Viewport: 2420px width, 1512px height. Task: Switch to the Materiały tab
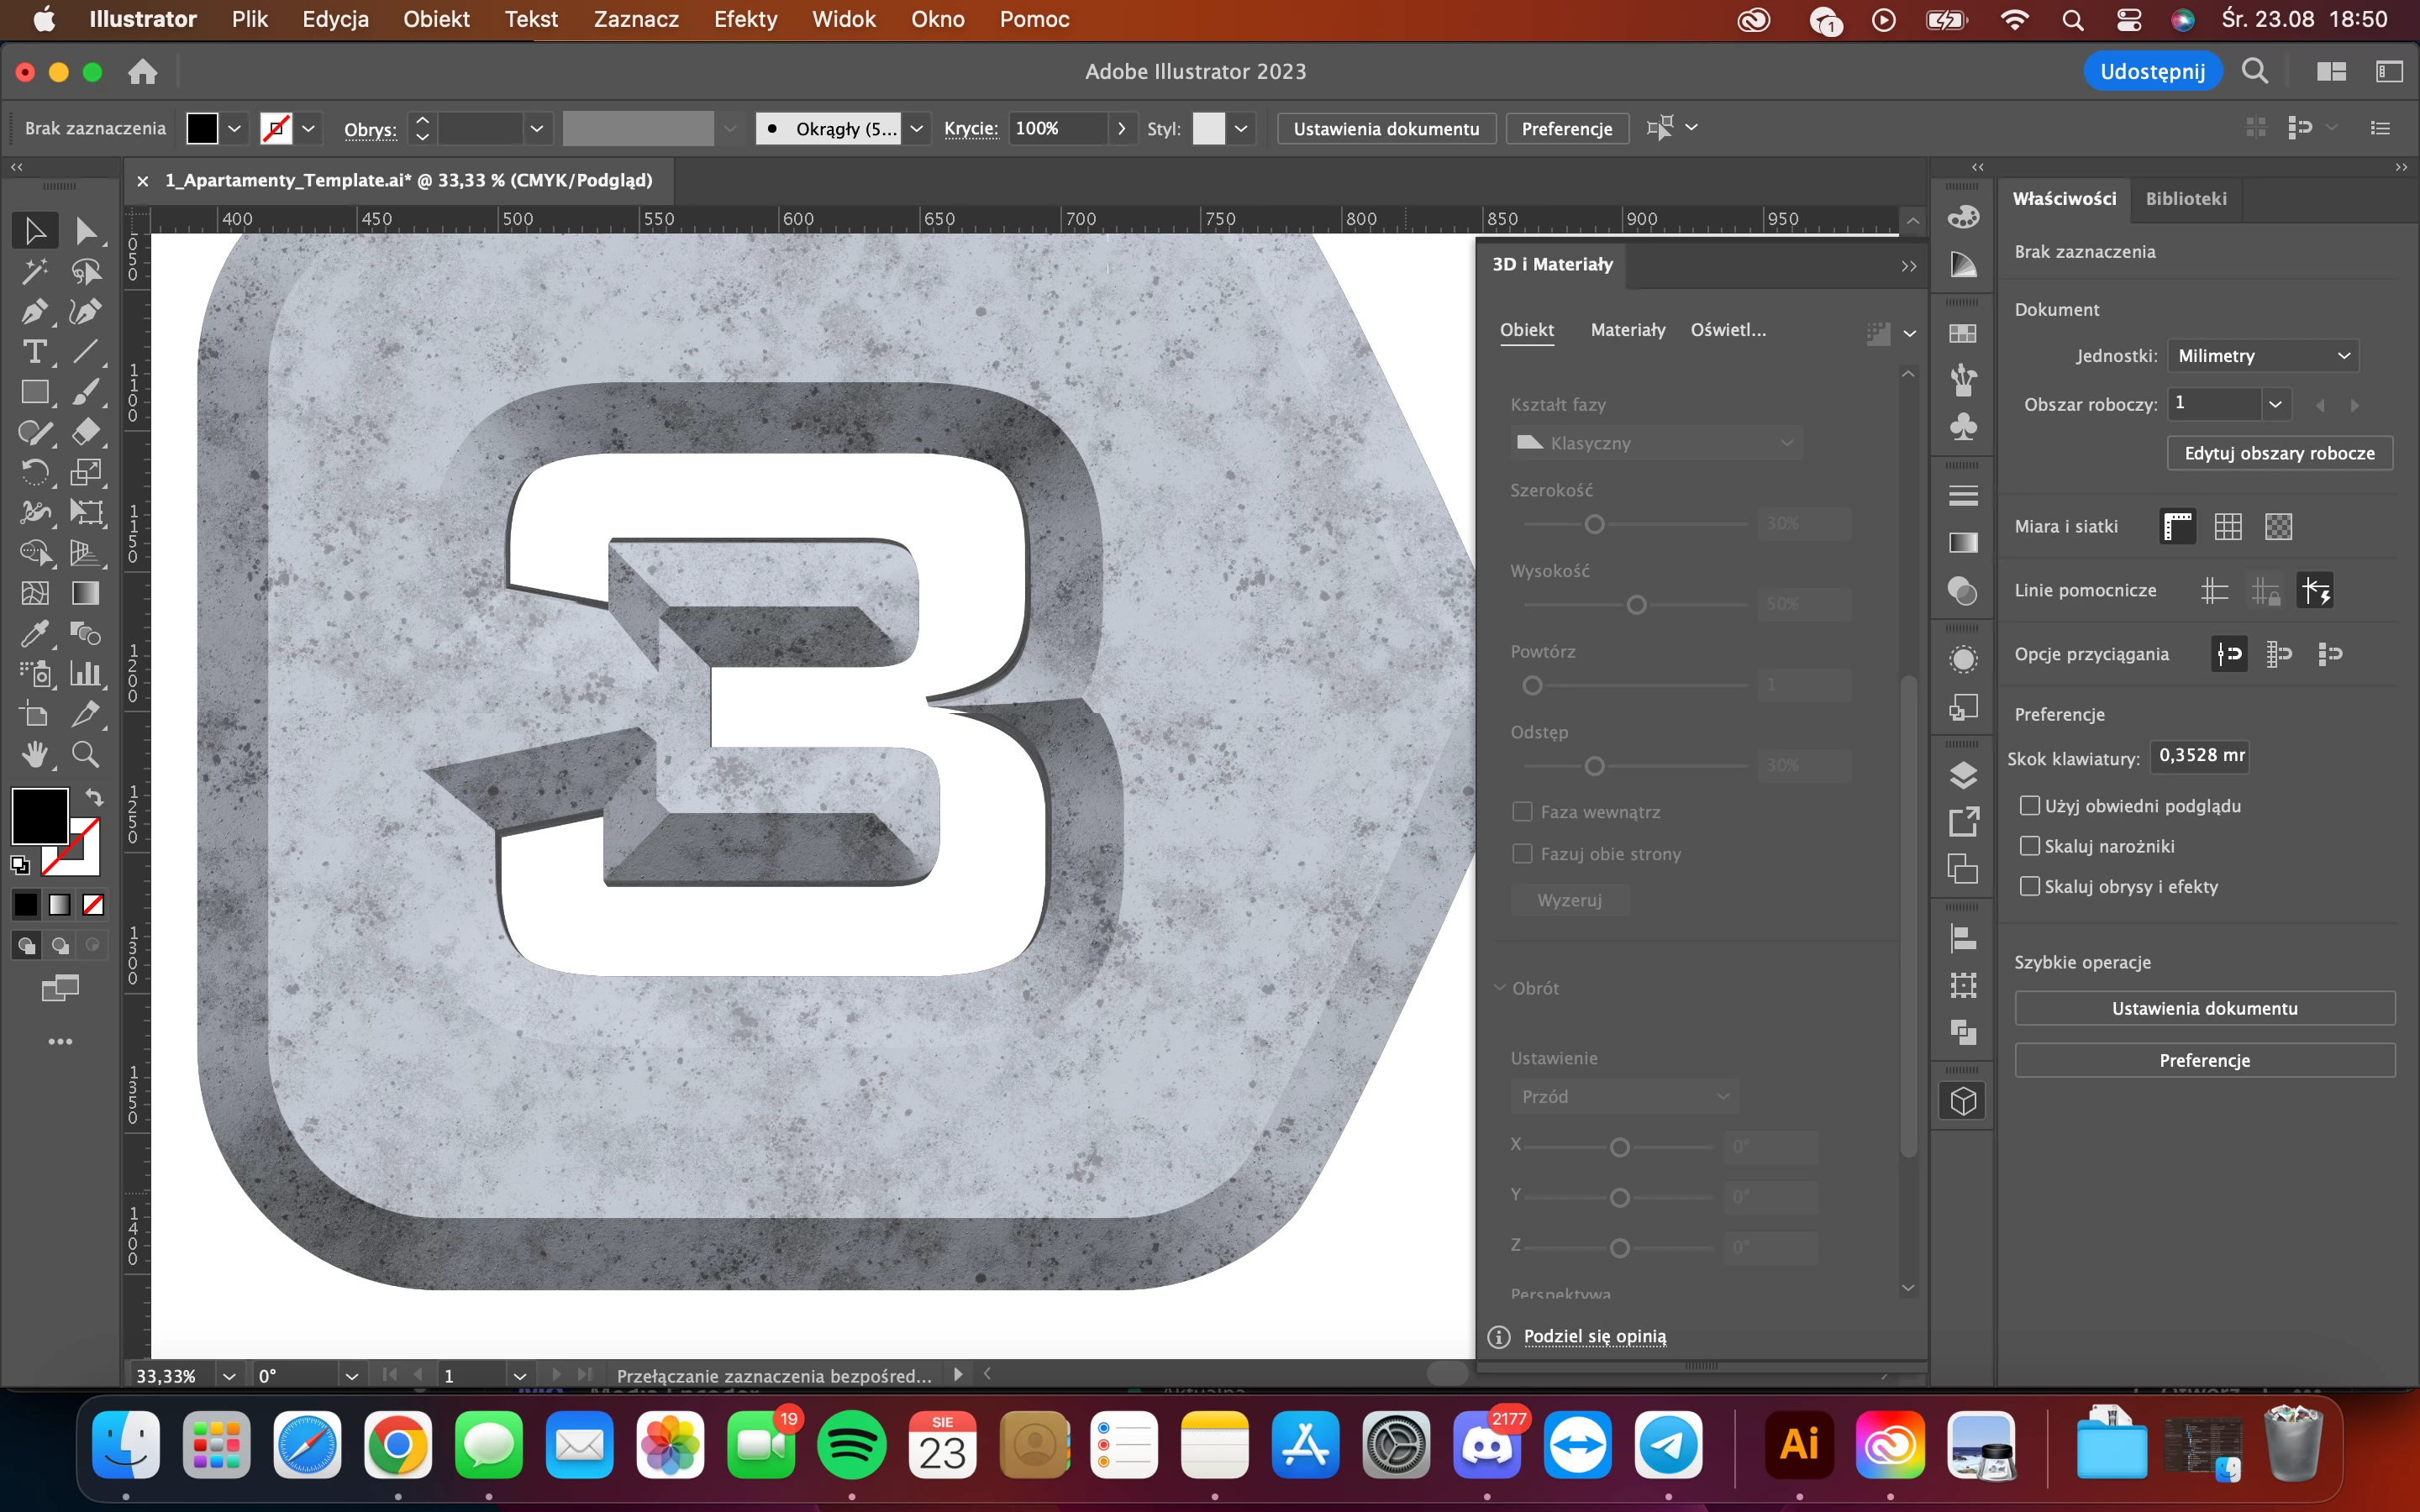[1627, 330]
